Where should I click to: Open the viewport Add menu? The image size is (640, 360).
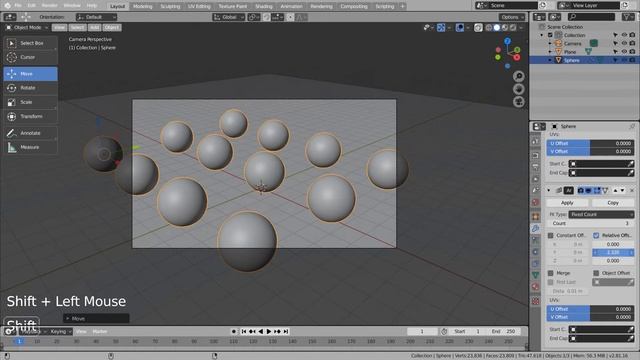tap(94, 27)
